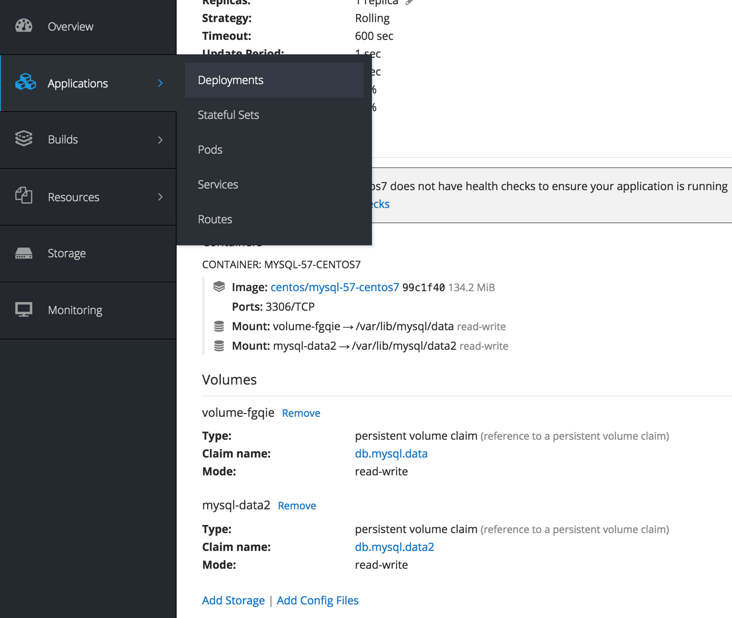Click the database icon next to mysql-data2 mount

click(x=219, y=346)
